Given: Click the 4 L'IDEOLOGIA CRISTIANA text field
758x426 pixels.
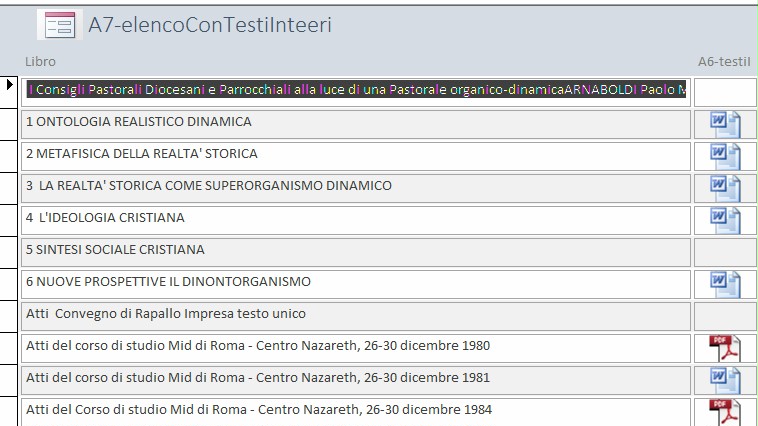Looking at the screenshot, I should coord(356,220).
